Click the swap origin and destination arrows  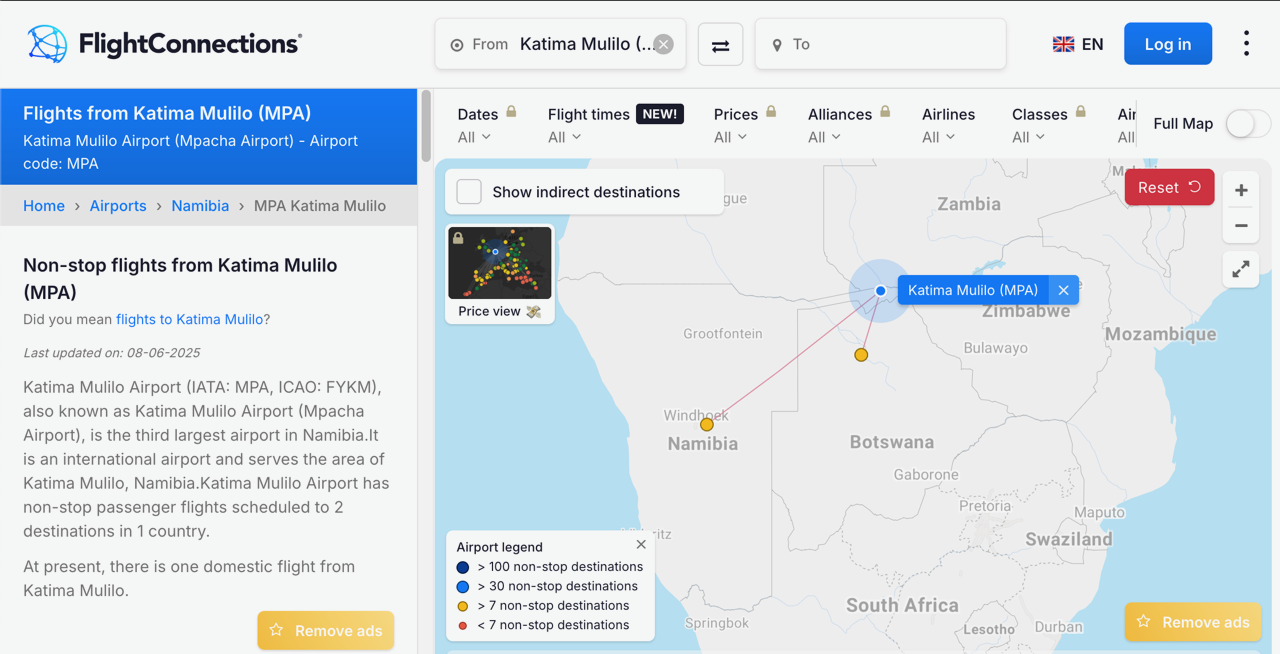[x=720, y=45]
